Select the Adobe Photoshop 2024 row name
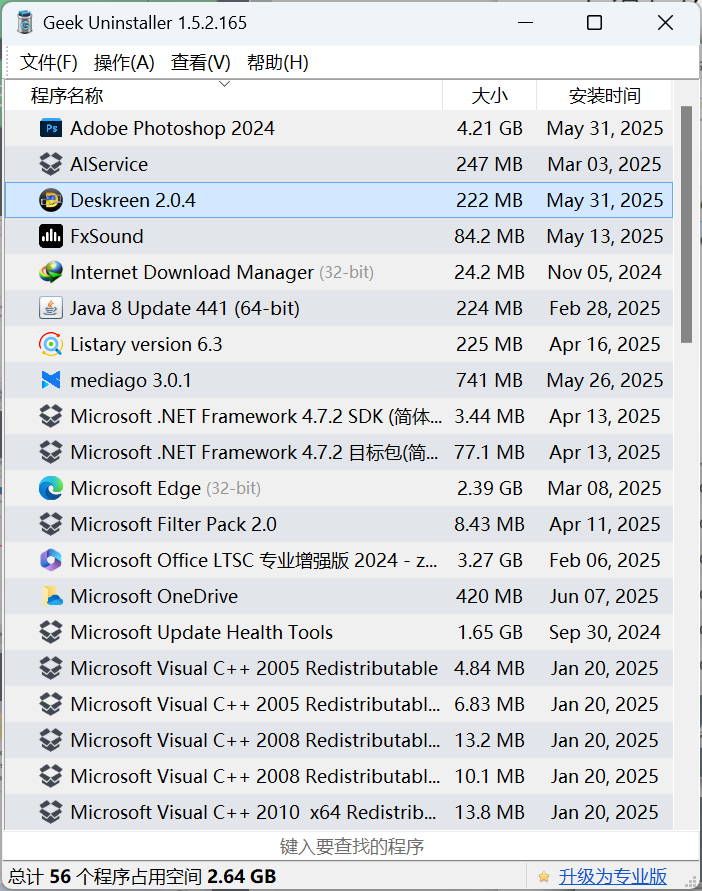 click(172, 128)
